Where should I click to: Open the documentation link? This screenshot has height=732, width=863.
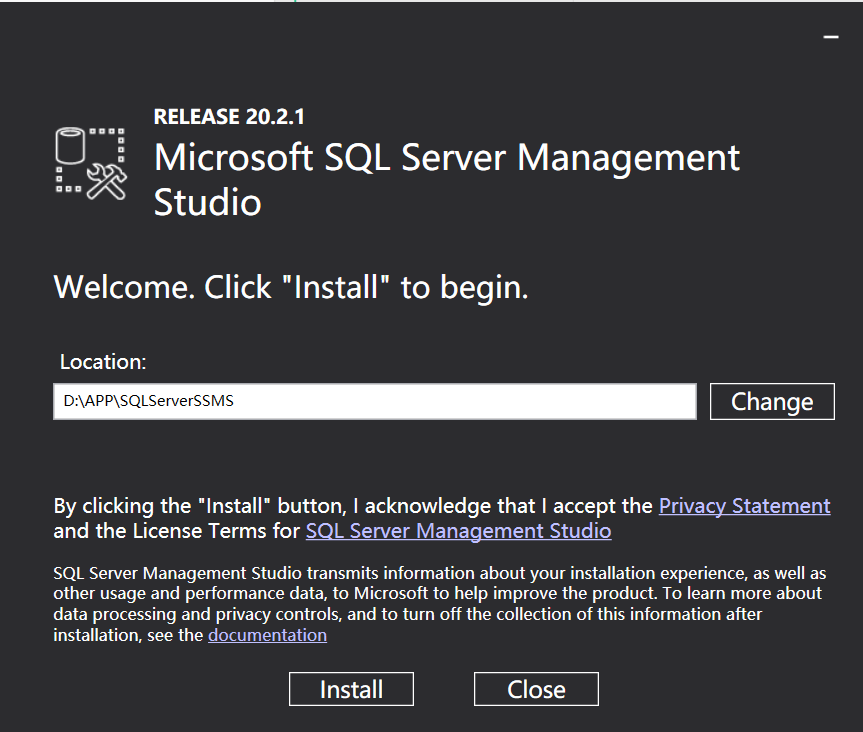pyautogui.click(x=267, y=635)
